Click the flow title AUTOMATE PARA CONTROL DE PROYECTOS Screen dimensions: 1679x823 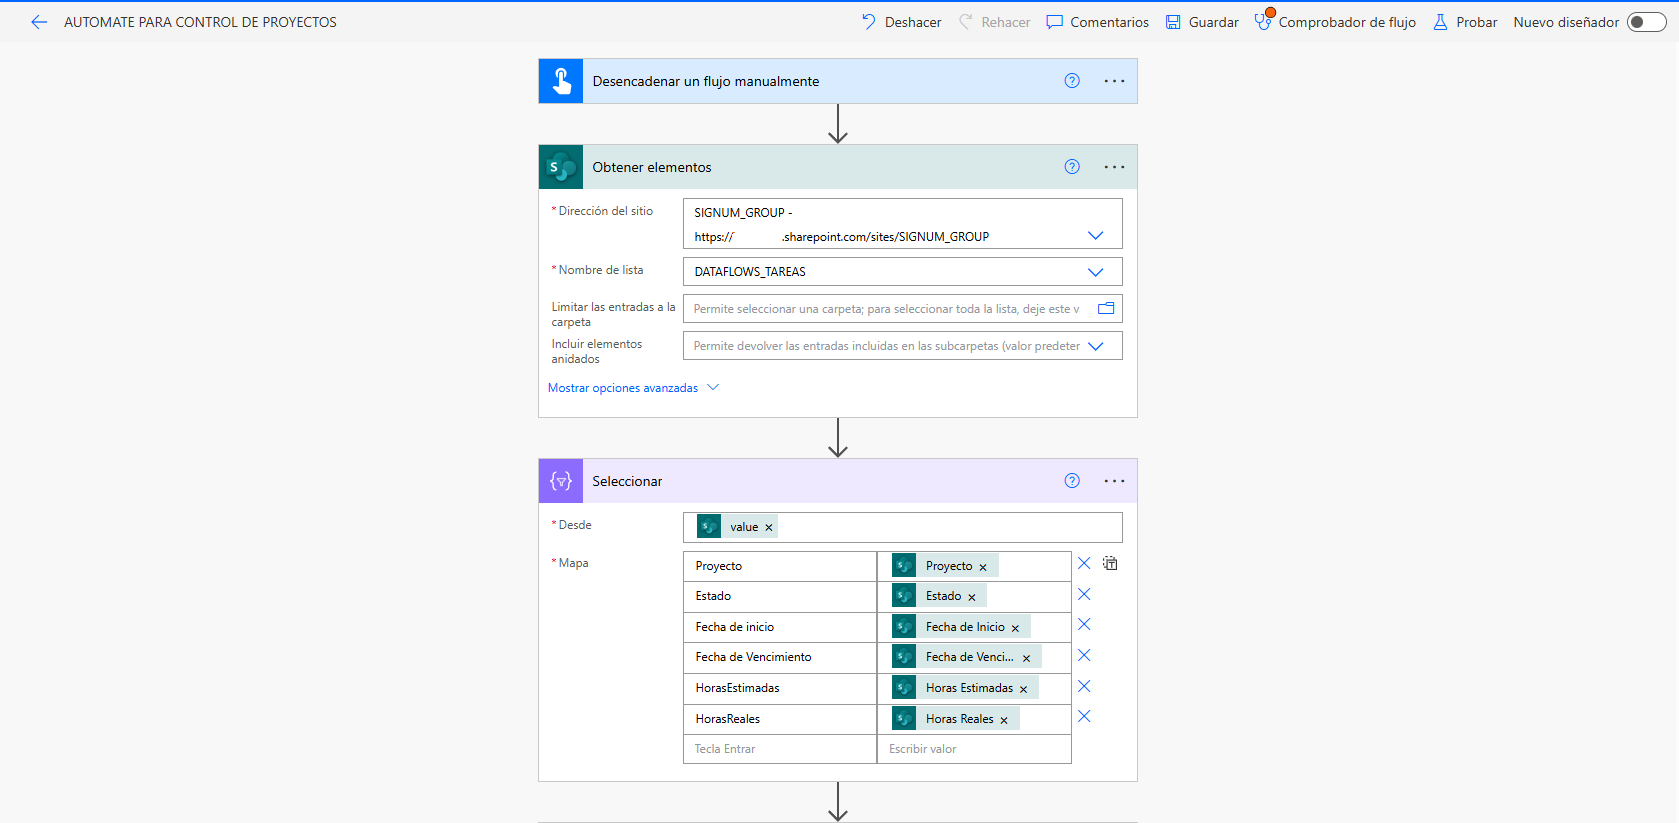tap(200, 22)
